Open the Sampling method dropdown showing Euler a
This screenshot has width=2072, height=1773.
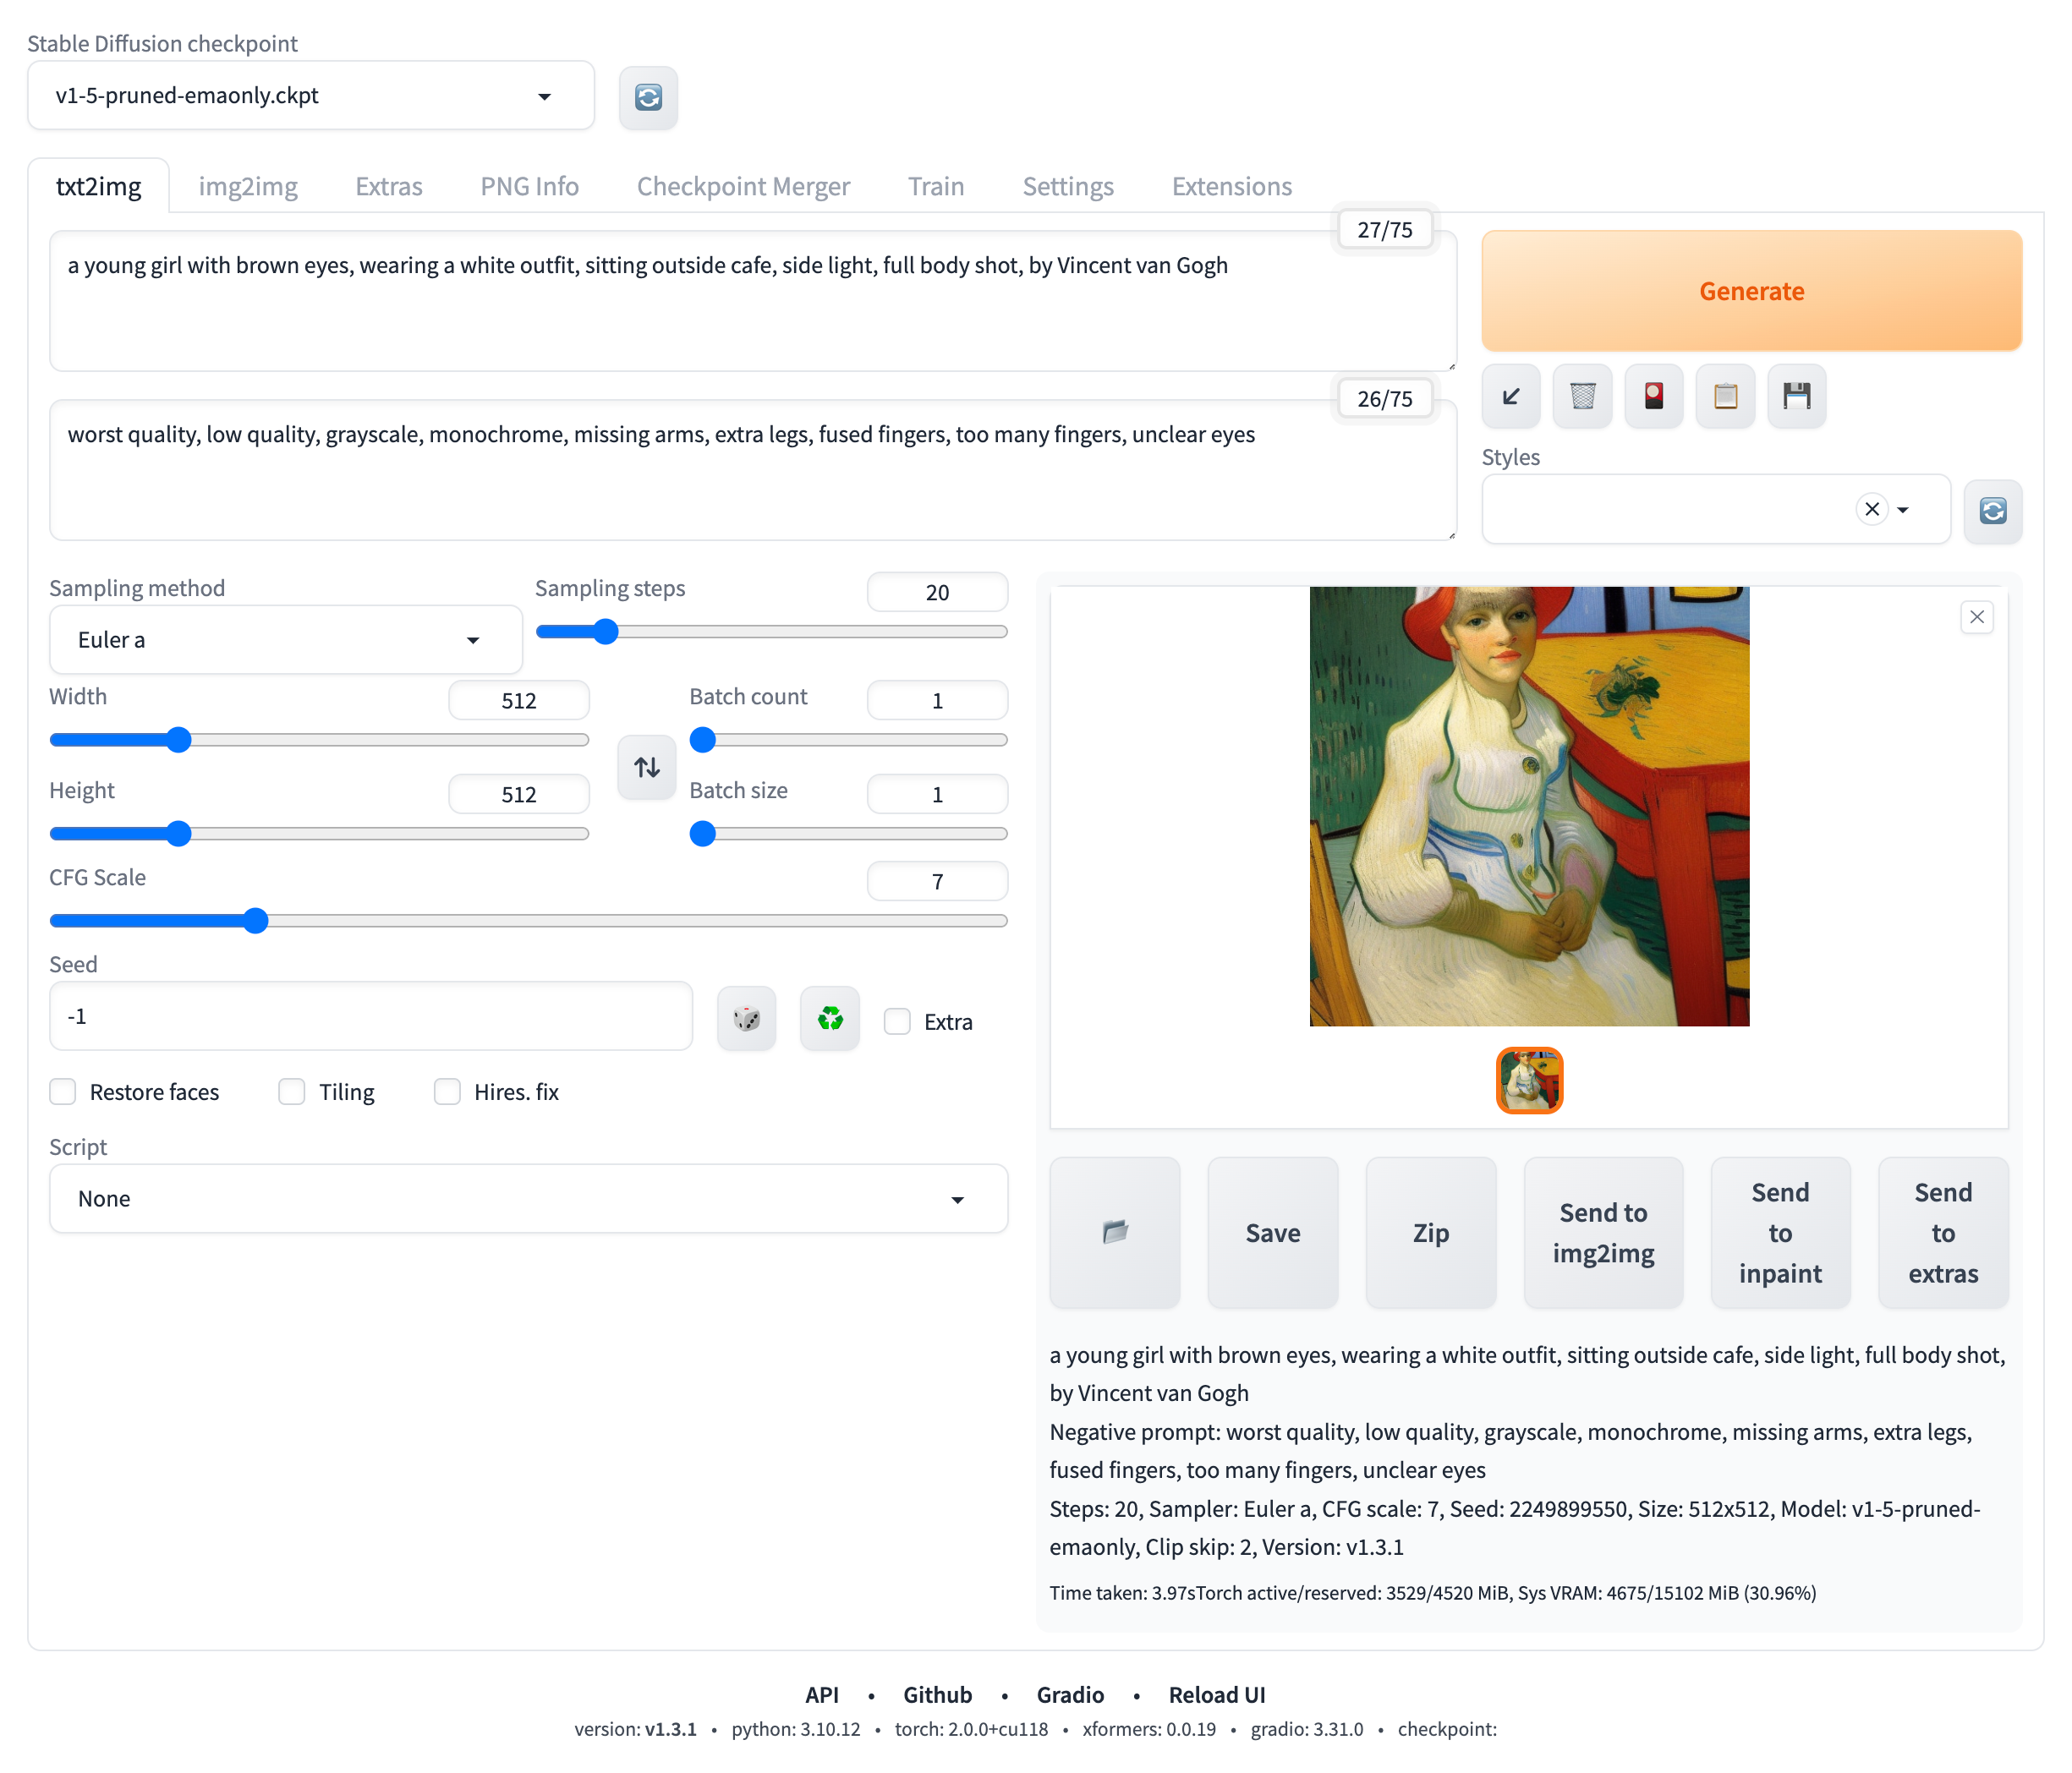[x=285, y=640]
